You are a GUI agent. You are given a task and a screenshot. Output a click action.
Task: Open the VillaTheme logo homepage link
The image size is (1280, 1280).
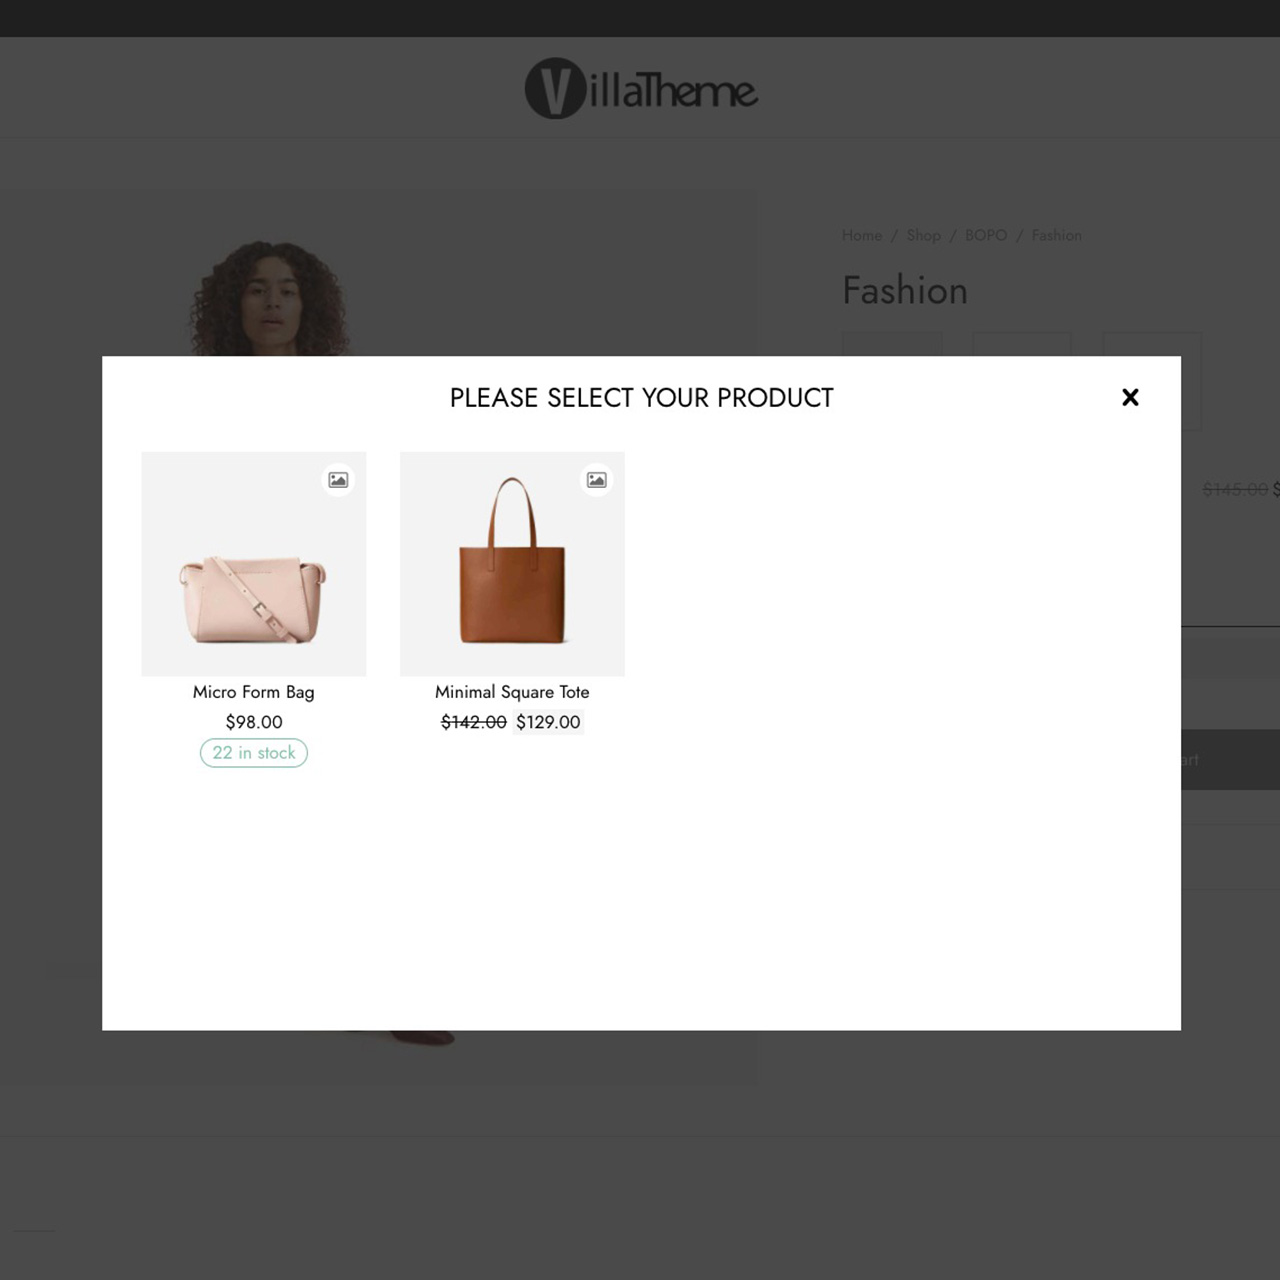pyautogui.click(x=641, y=89)
